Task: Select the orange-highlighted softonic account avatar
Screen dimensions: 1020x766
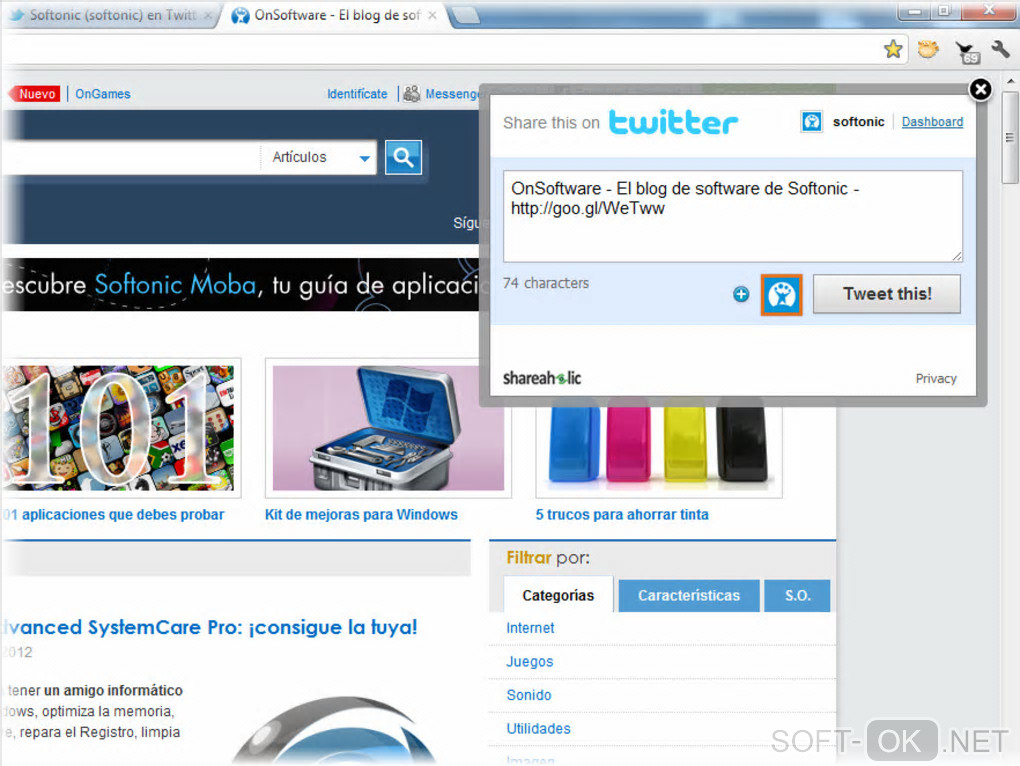Action: pyautogui.click(x=781, y=295)
